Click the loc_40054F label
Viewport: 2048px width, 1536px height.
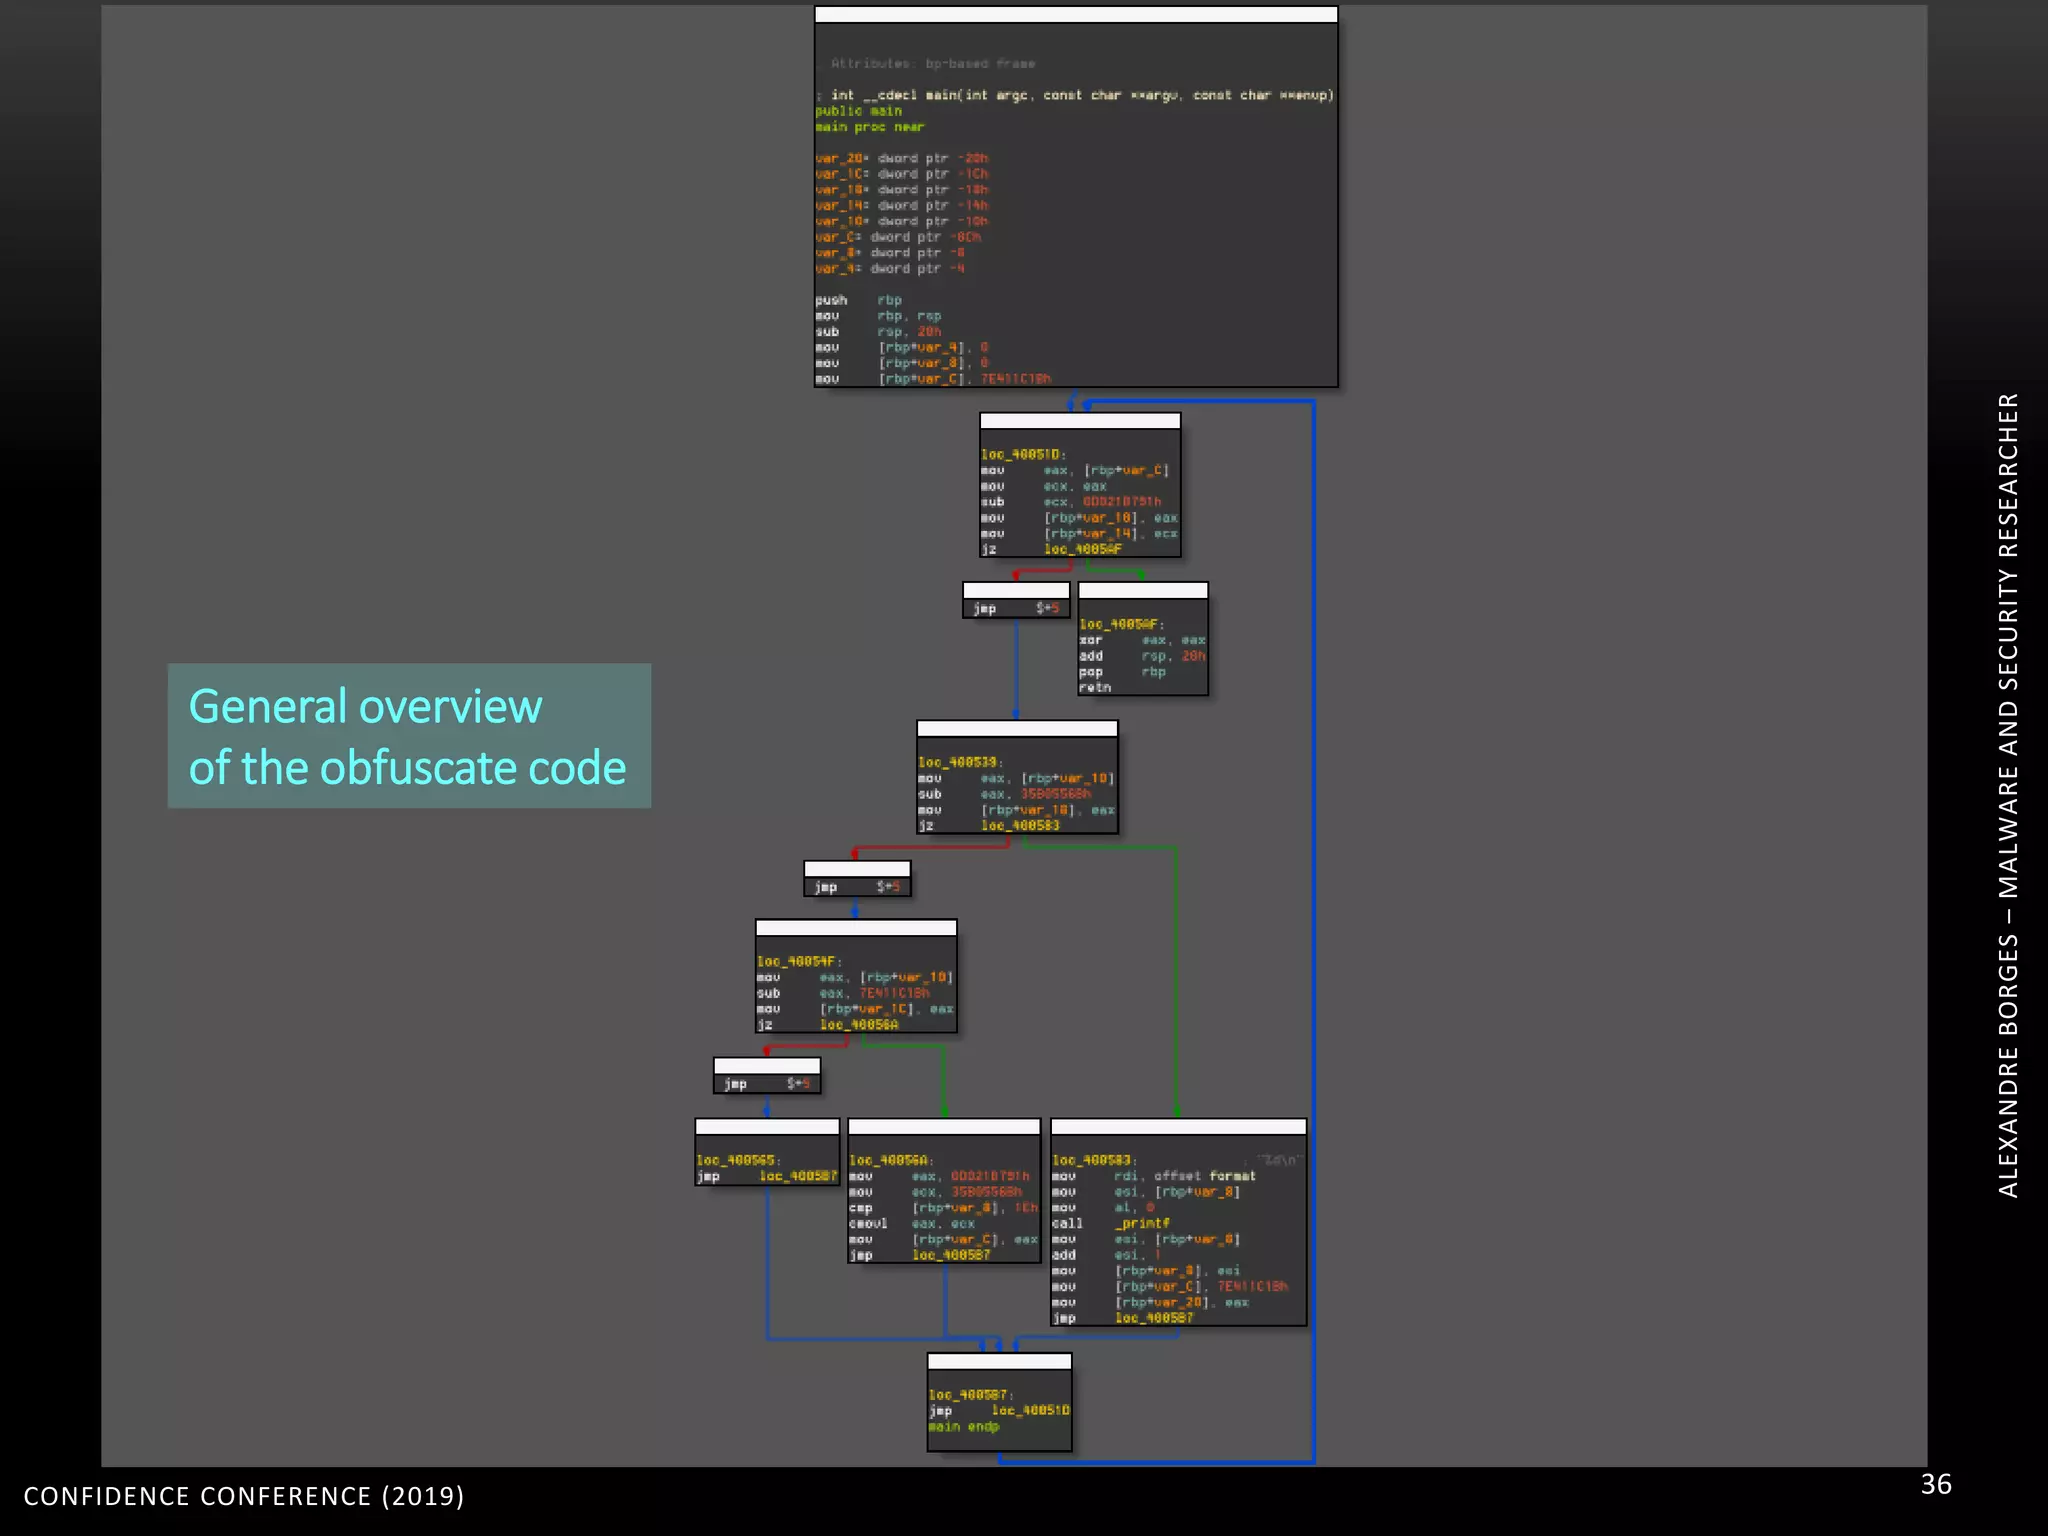799,961
